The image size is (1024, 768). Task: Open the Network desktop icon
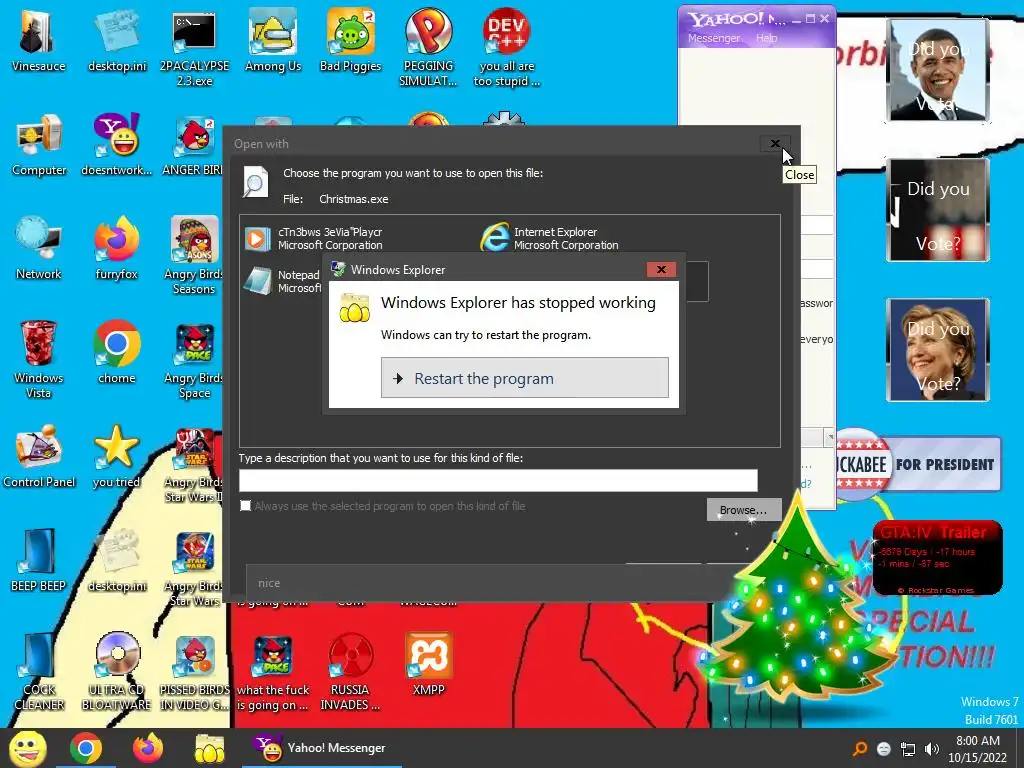click(x=39, y=248)
